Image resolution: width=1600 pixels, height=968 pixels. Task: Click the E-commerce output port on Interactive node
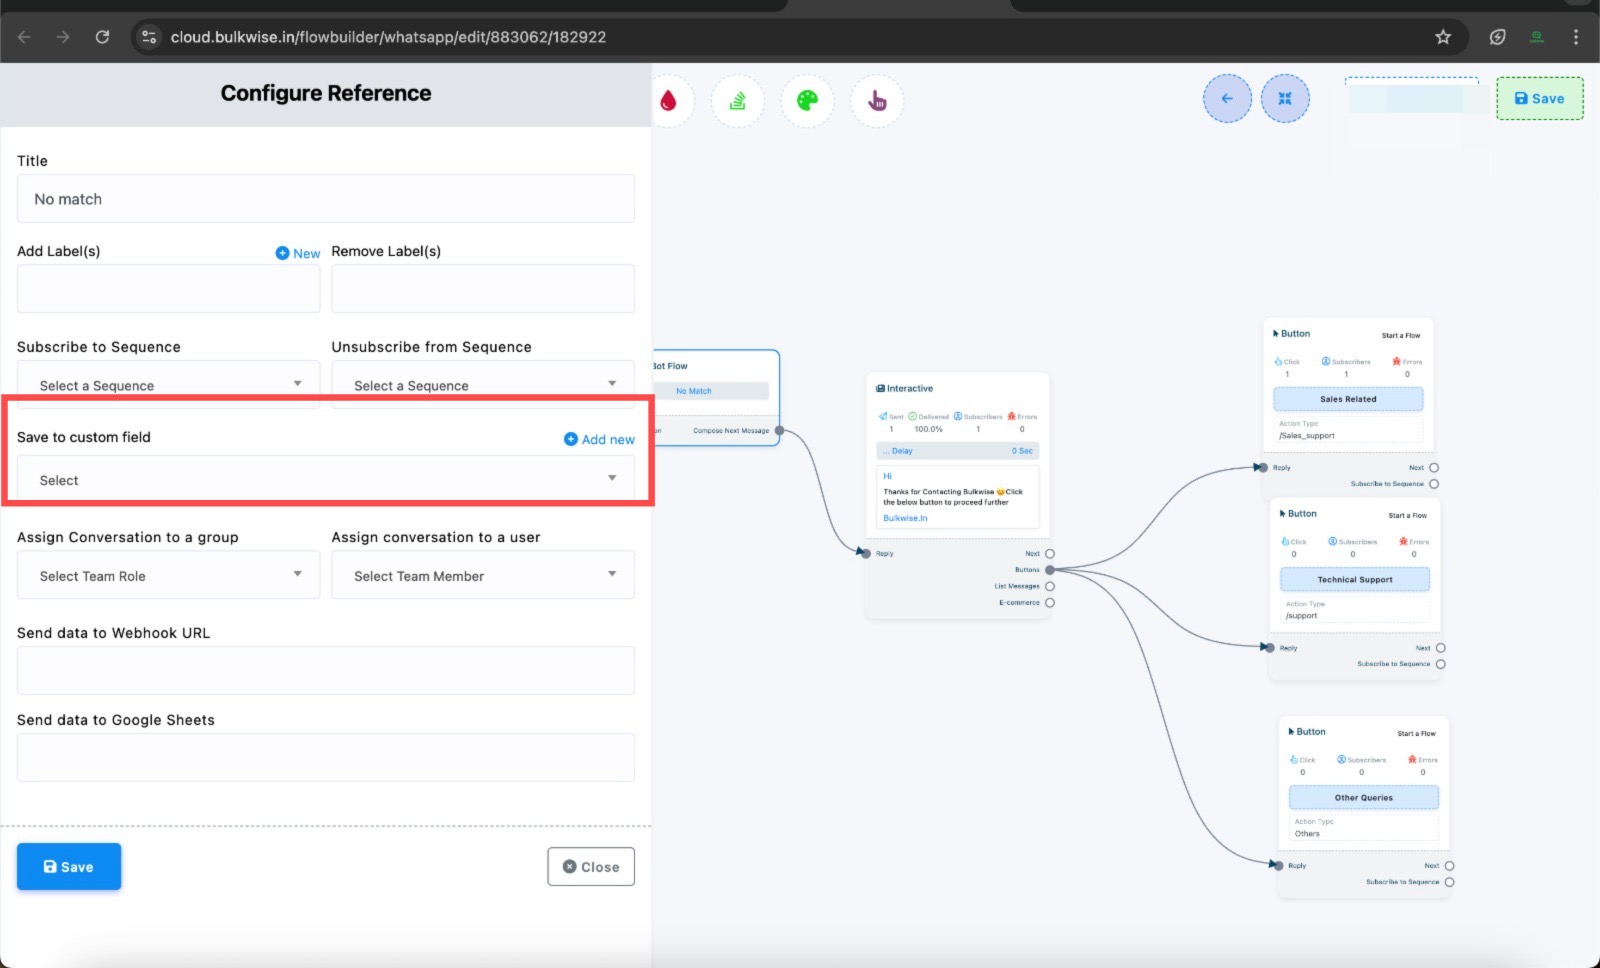[x=1050, y=603]
